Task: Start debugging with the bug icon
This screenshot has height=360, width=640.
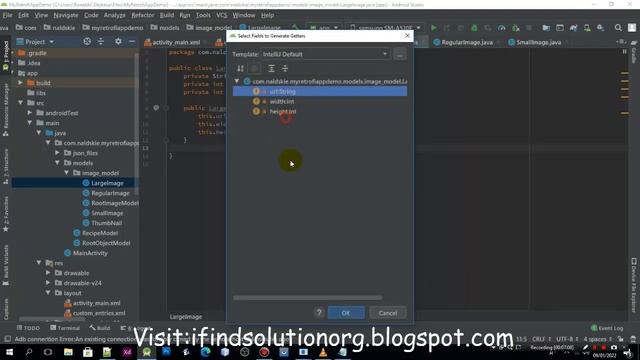Action: tap(474, 28)
